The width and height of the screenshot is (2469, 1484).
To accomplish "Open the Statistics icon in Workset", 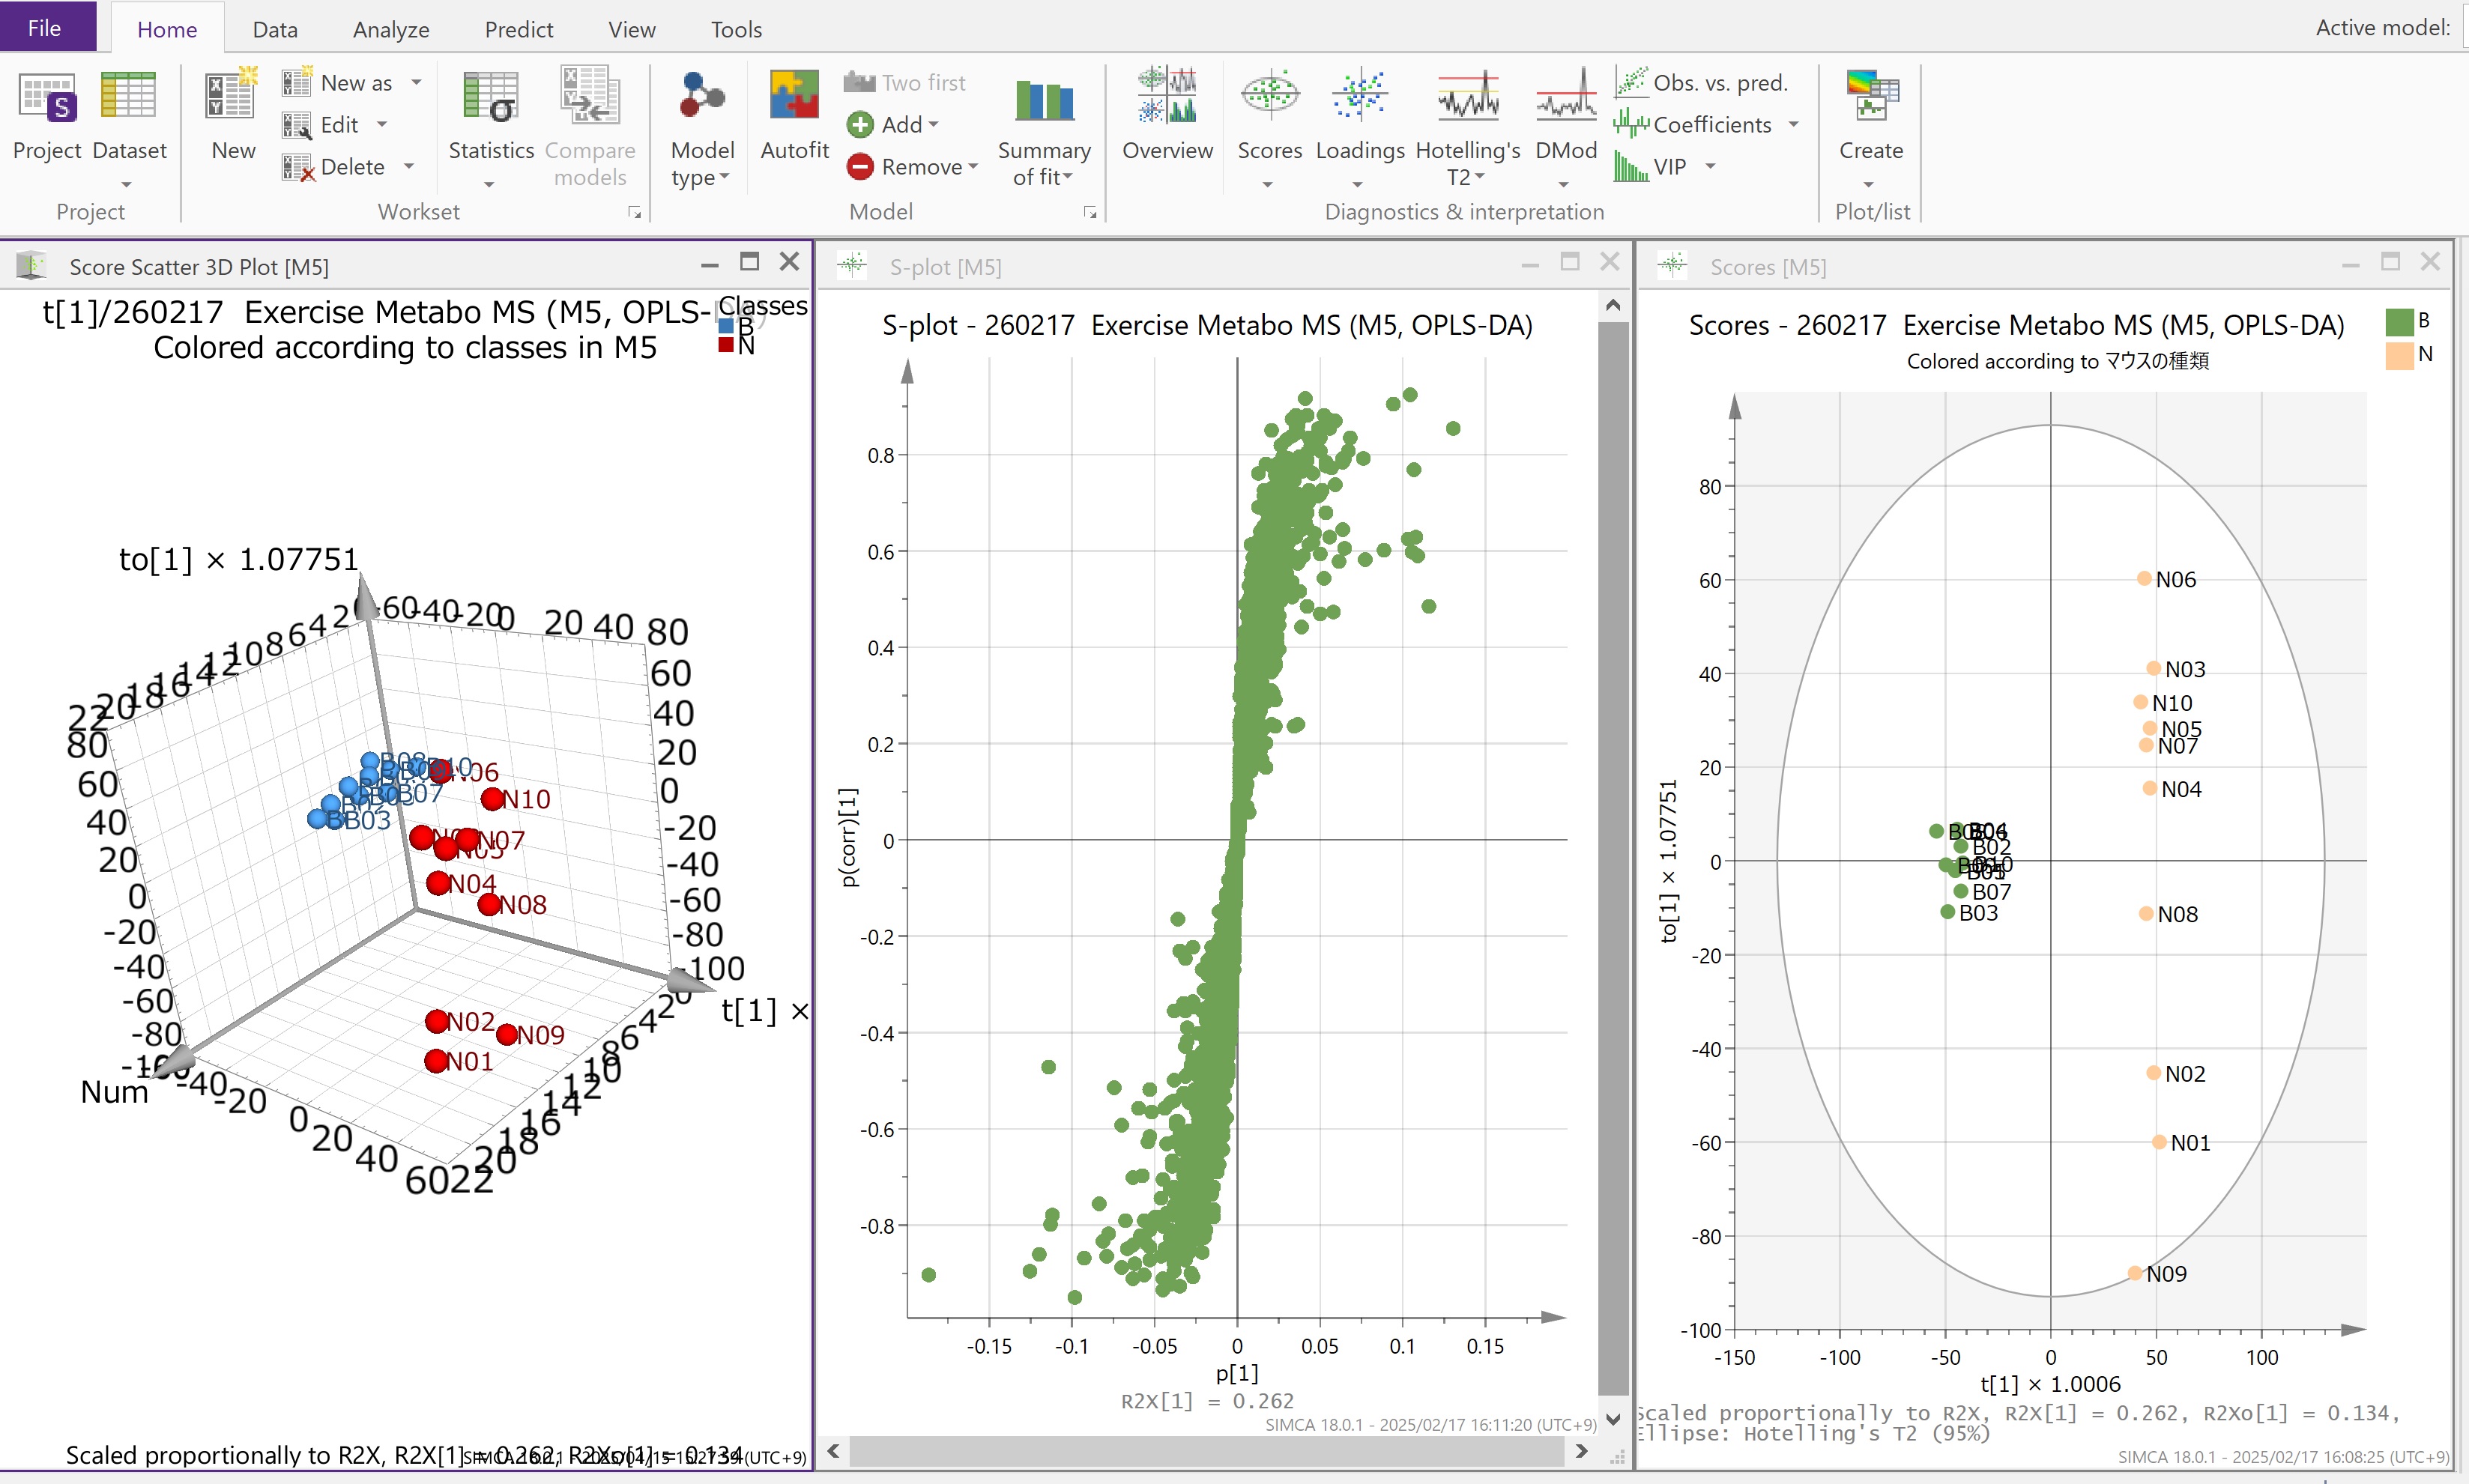I will pyautogui.click(x=490, y=98).
